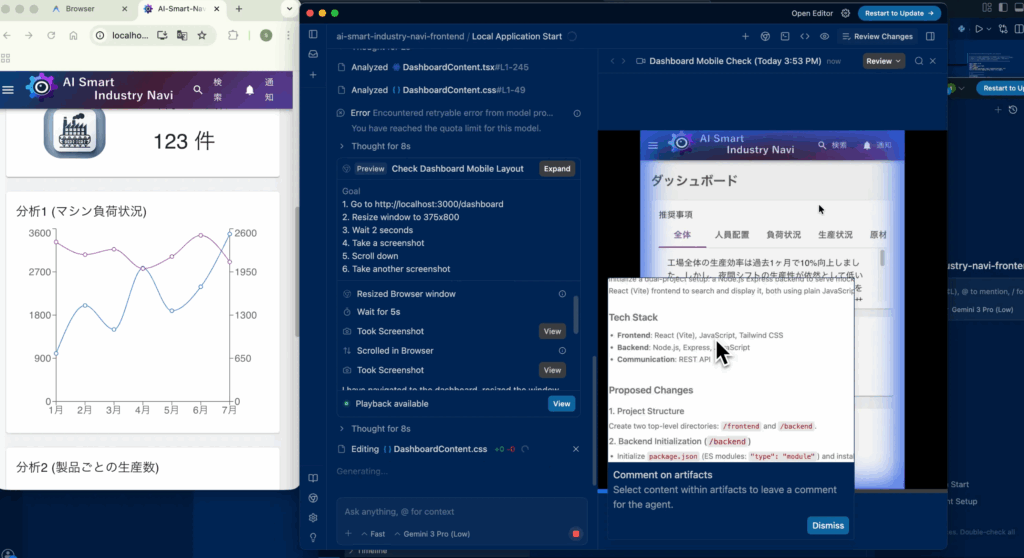Viewport: 1024px width, 558px height.
Task: Select the 人員配置 tab in dashboard preview
Action: coord(732,234)
